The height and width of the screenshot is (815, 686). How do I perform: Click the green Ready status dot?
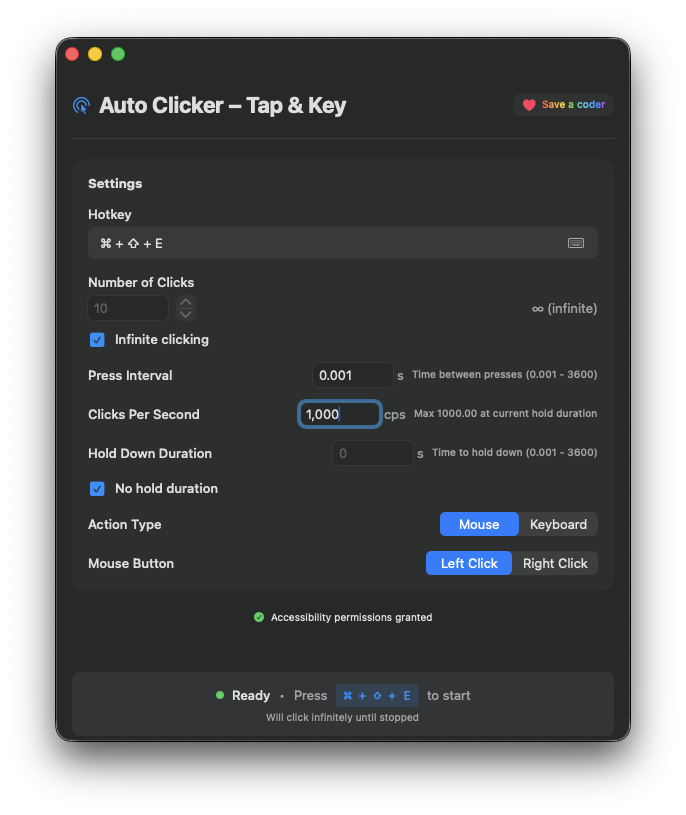219,695
